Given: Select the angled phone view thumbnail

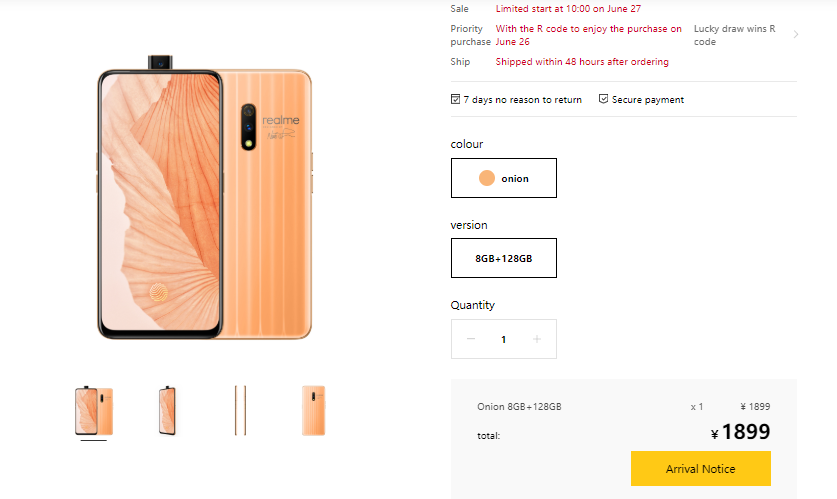Looking at the screenshot, I should [x=167, y=411].
